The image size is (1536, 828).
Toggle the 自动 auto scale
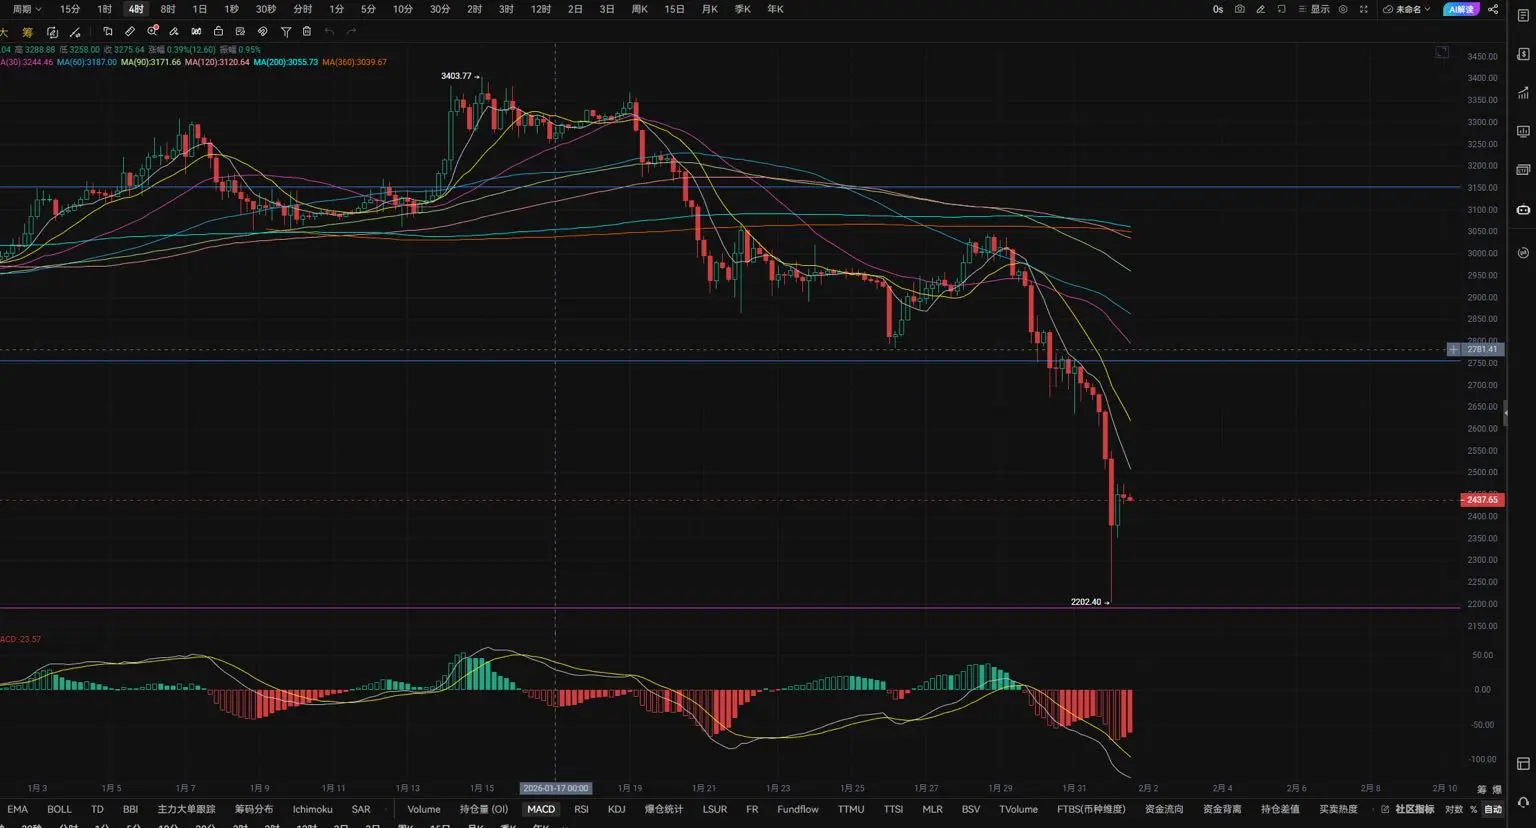[1493, 809]
